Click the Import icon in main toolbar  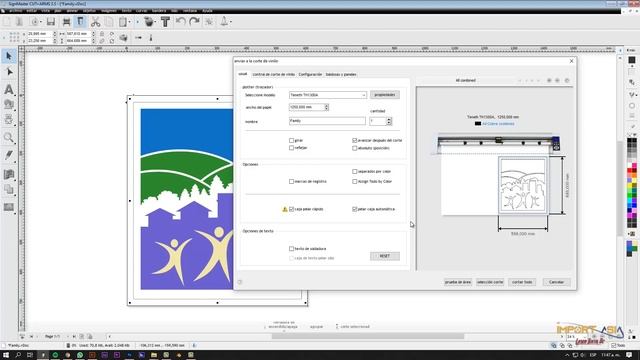35,22
